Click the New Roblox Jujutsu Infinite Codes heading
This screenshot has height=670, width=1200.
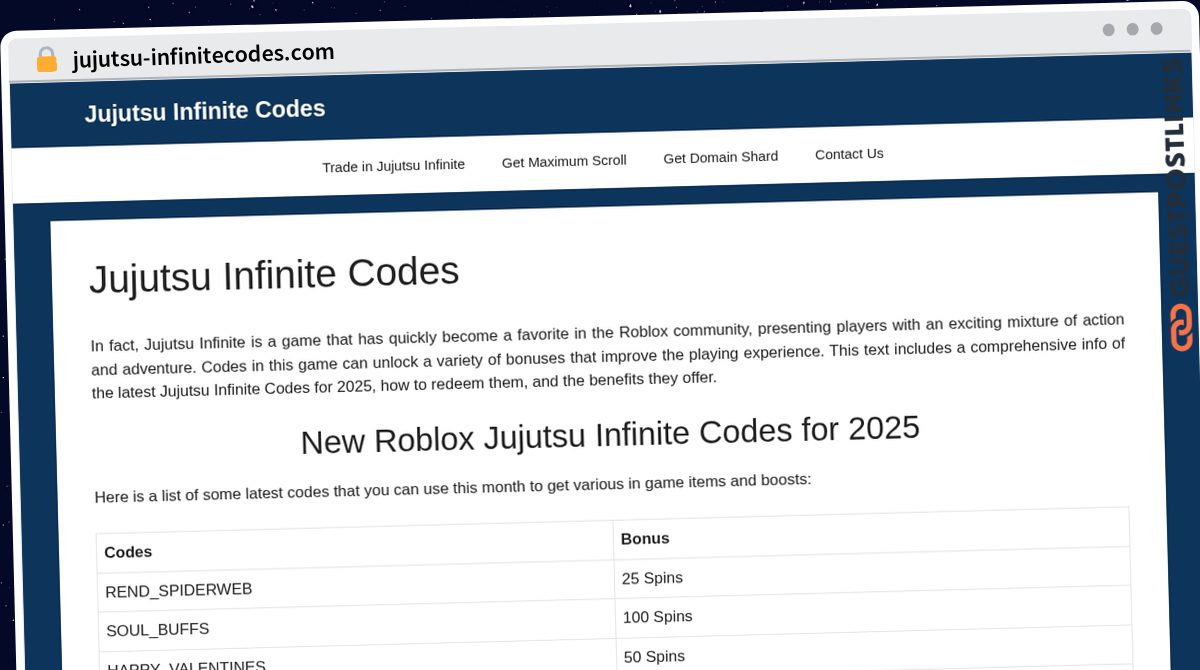(x=610, y=435)
